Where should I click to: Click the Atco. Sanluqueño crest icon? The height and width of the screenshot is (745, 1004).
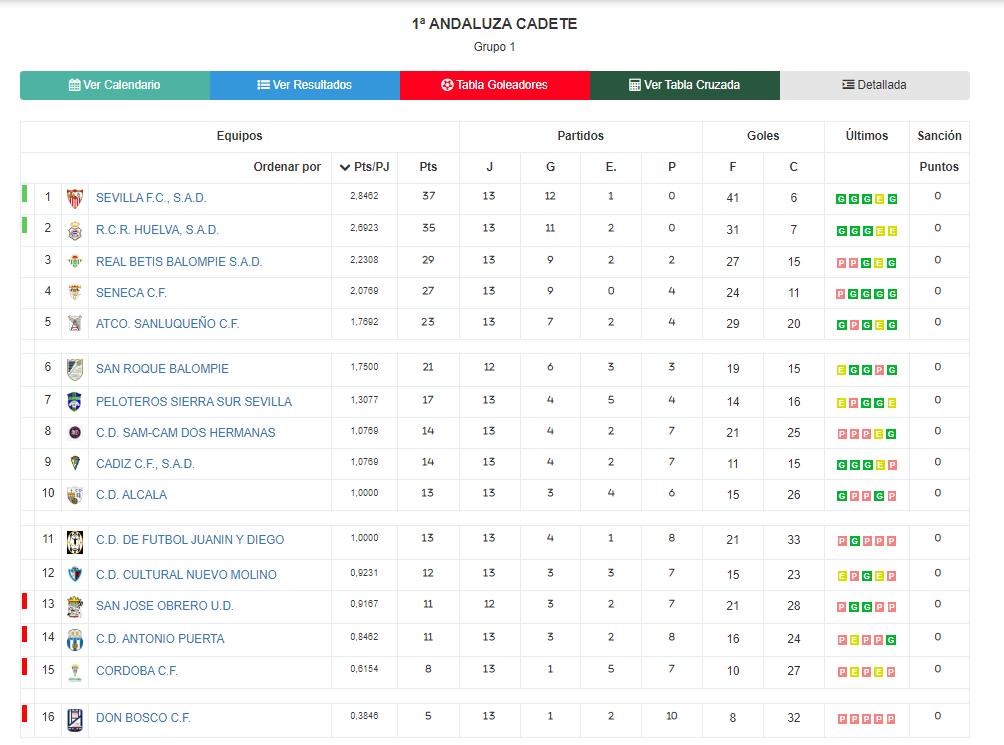point(75,323)
